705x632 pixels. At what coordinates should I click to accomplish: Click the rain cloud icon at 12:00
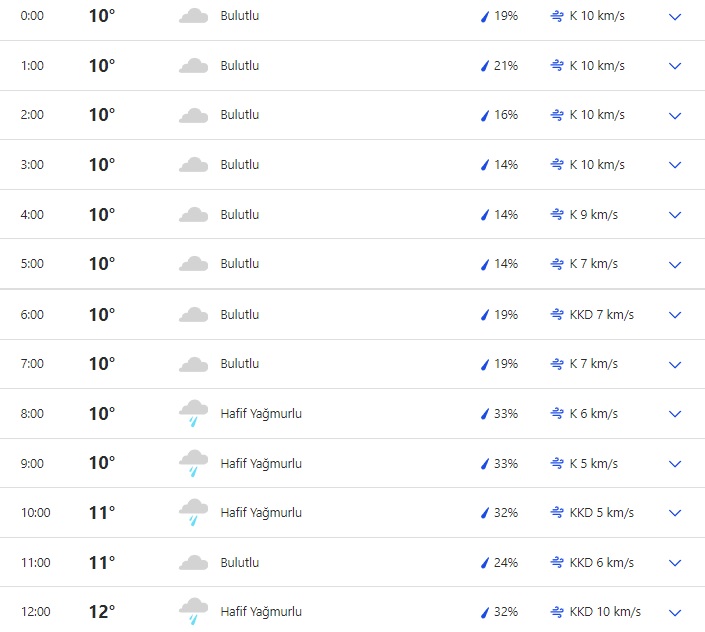(193, 612)
